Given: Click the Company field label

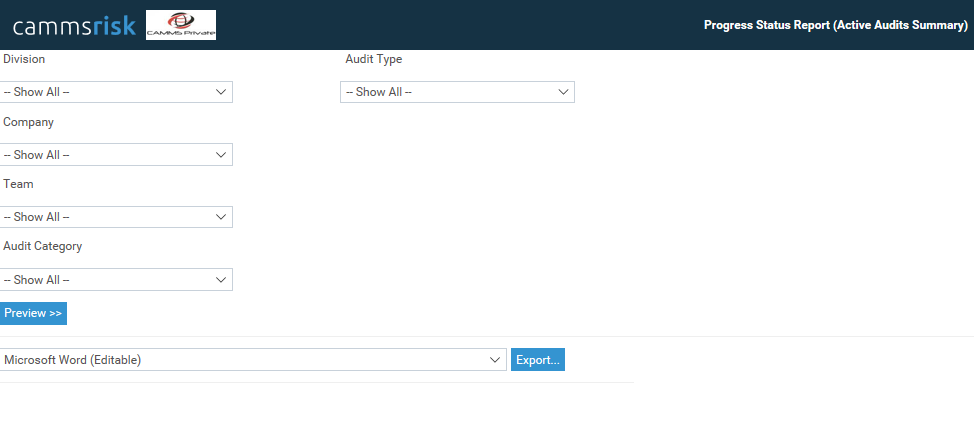Looking at the screenshot, I should point(28,122).
